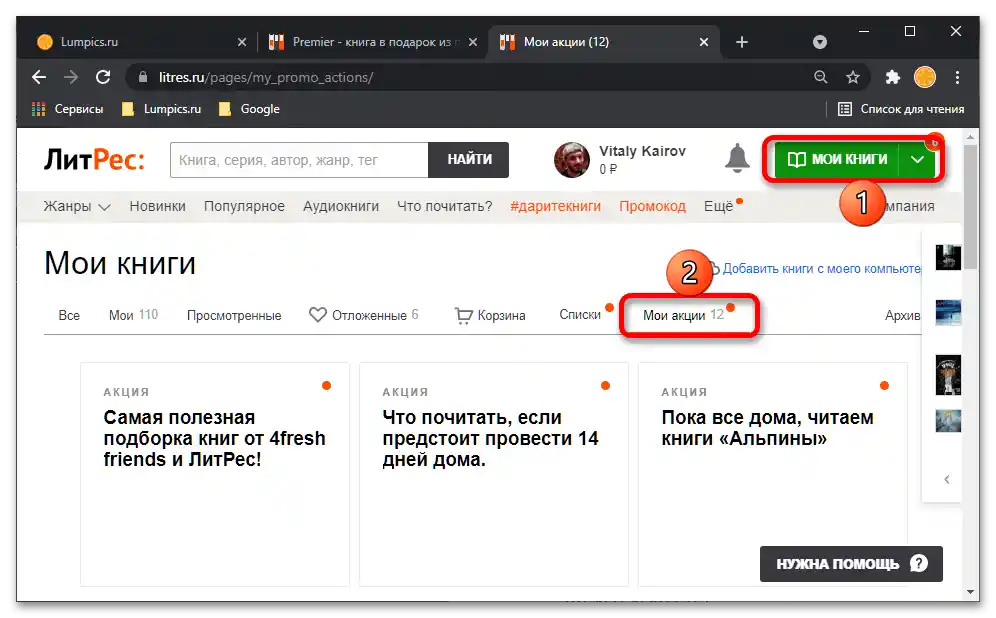The image size is (996, 618).
Task: Close the Мои акции (12) tab
Action: click(704, 42)
